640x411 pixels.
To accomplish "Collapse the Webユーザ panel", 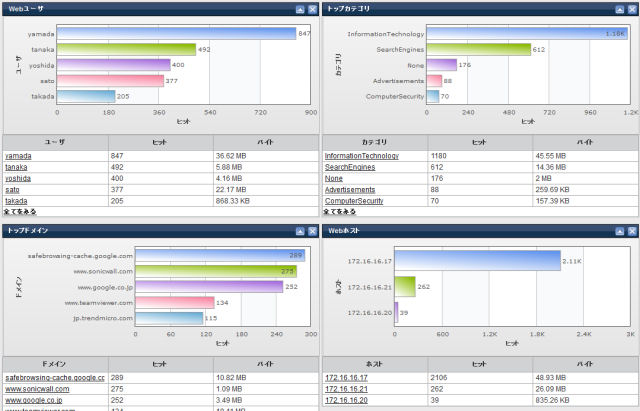I will 300,9.
